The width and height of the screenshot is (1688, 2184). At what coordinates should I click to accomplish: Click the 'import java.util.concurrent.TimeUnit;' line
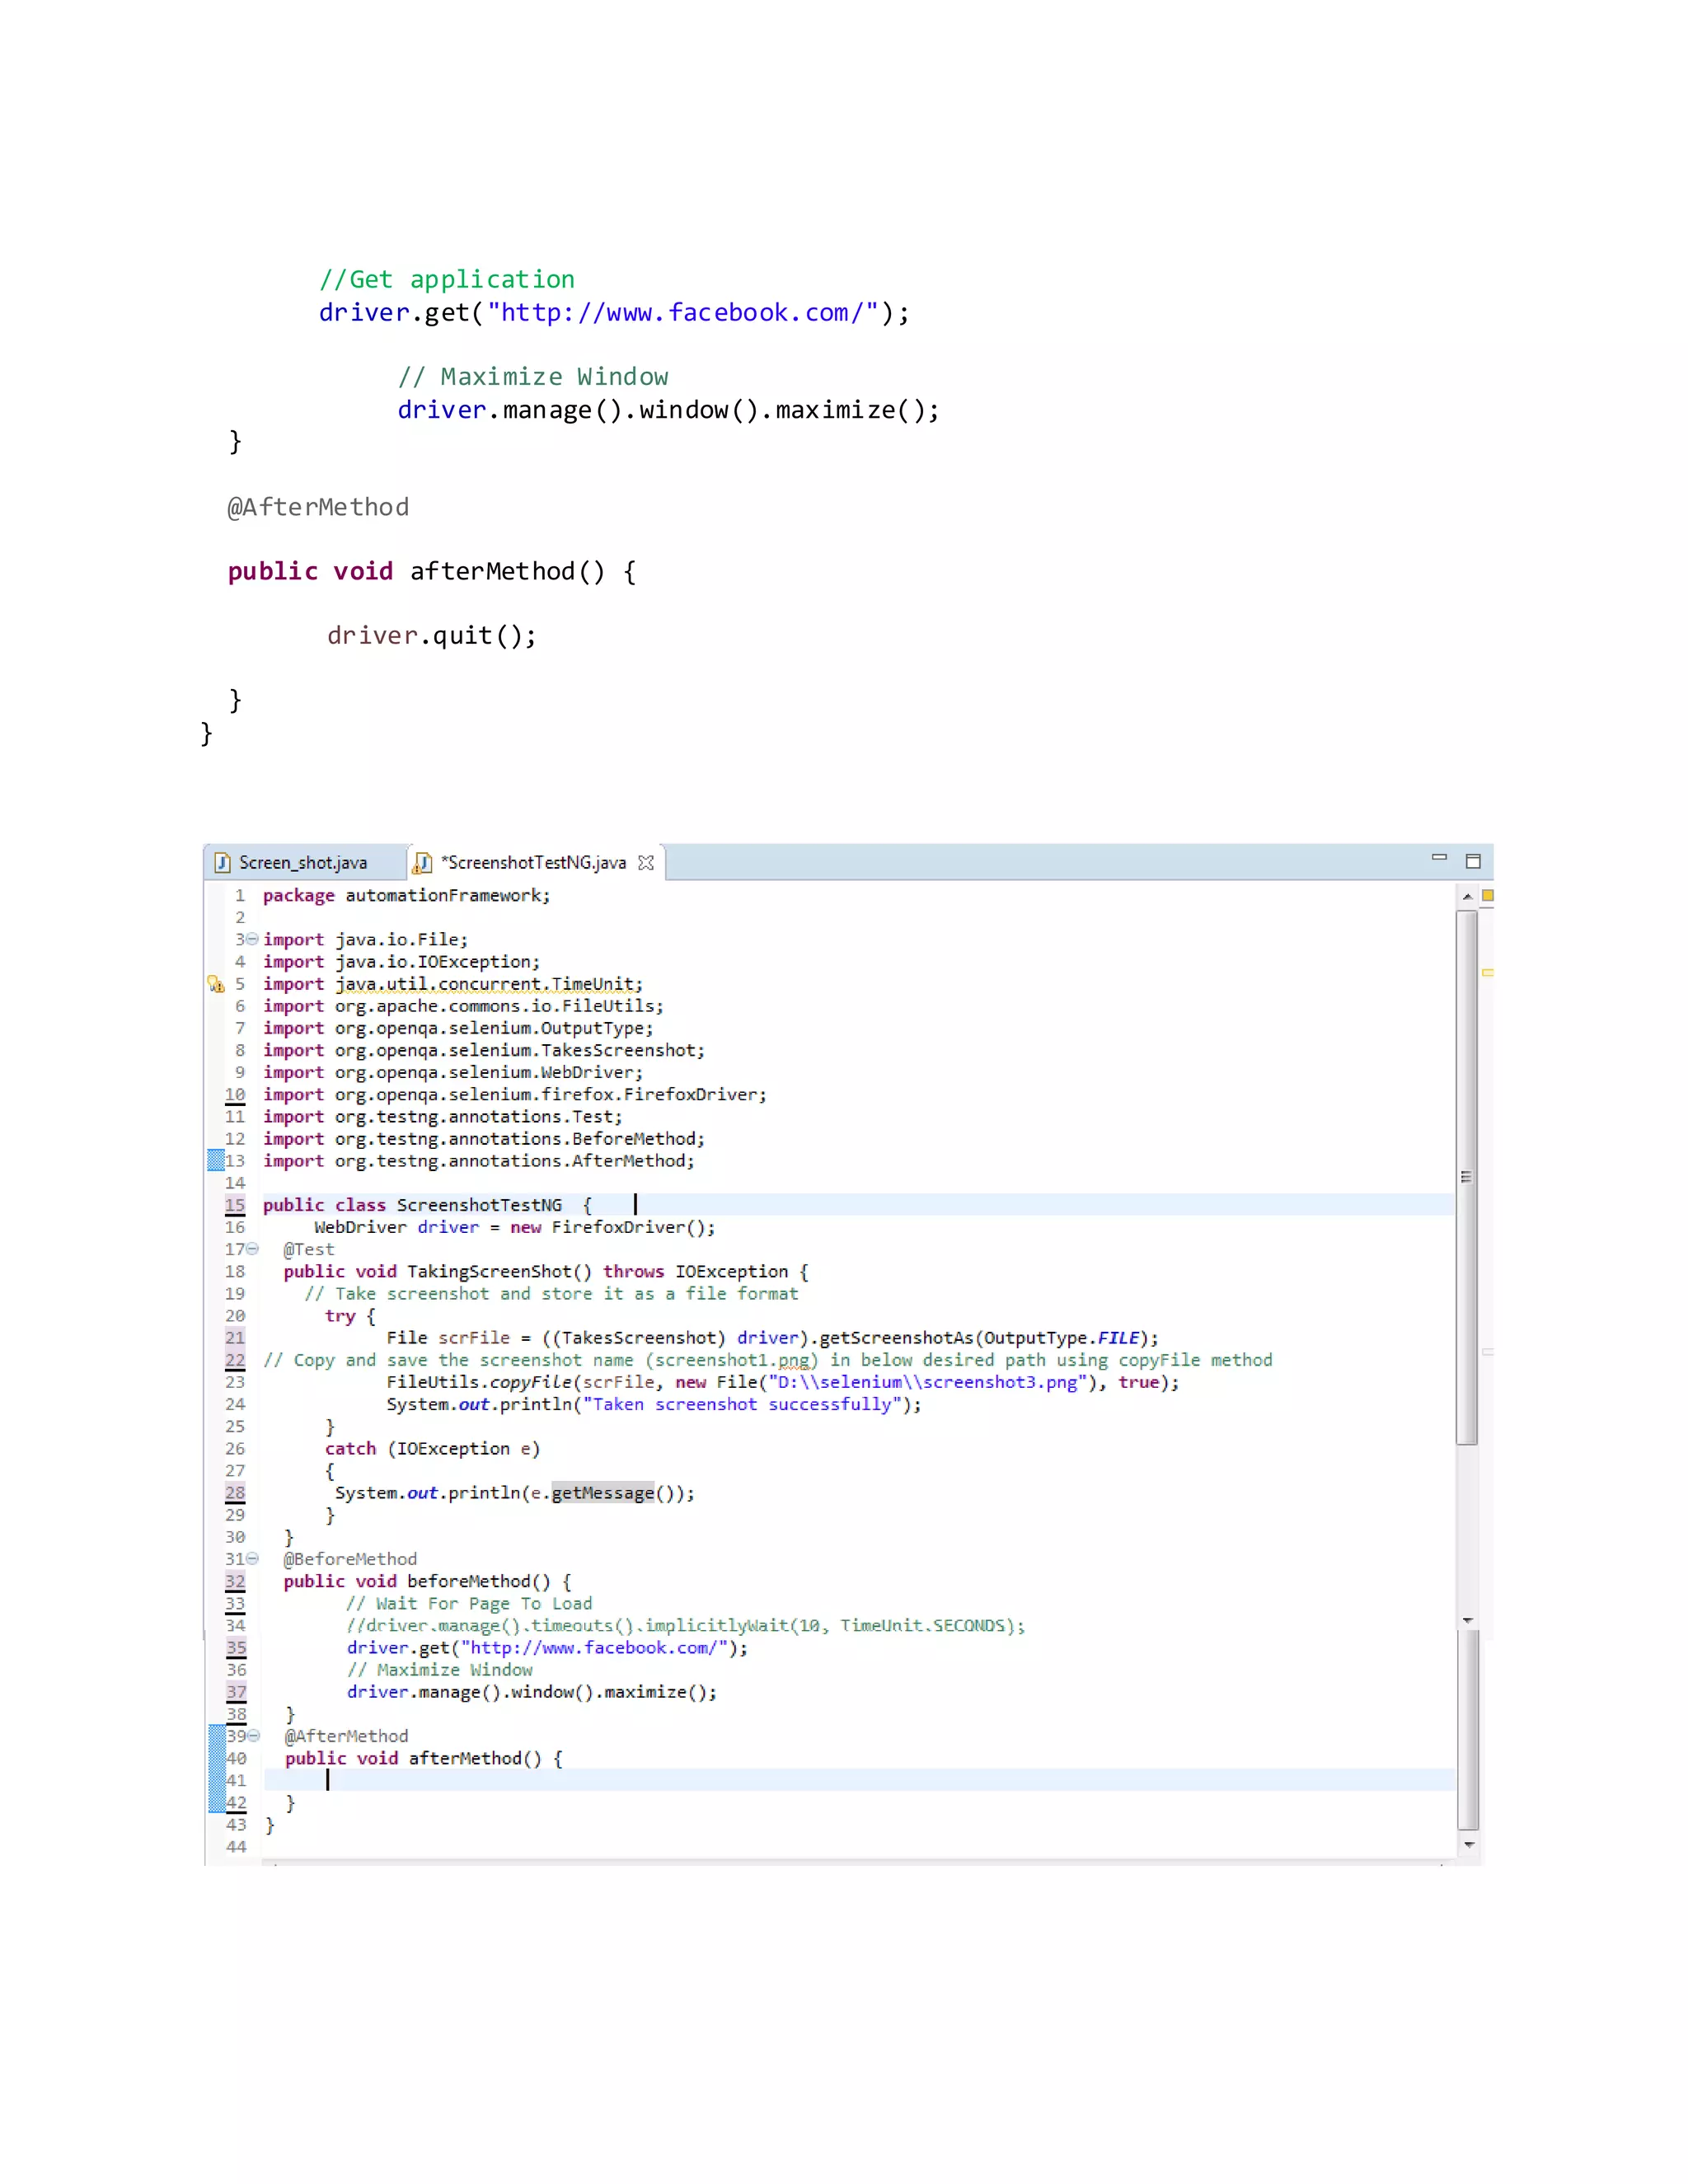453,984
